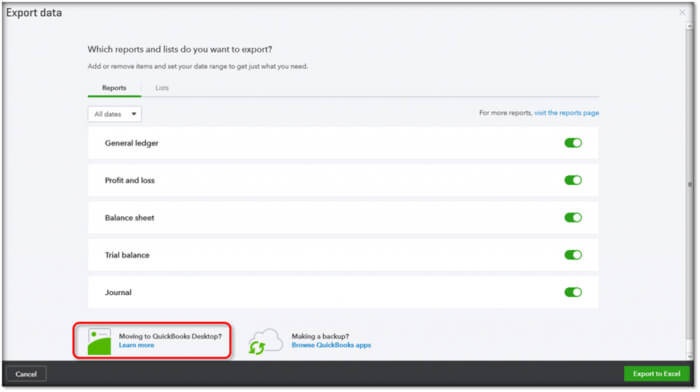Click the QuickBooks Desktop green document icon

click(x=99, y=342)
